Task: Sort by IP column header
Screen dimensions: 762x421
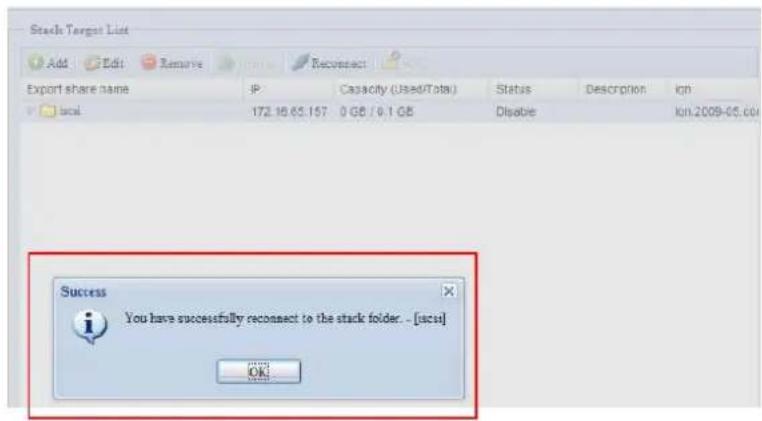Action: tap(256, 89)
